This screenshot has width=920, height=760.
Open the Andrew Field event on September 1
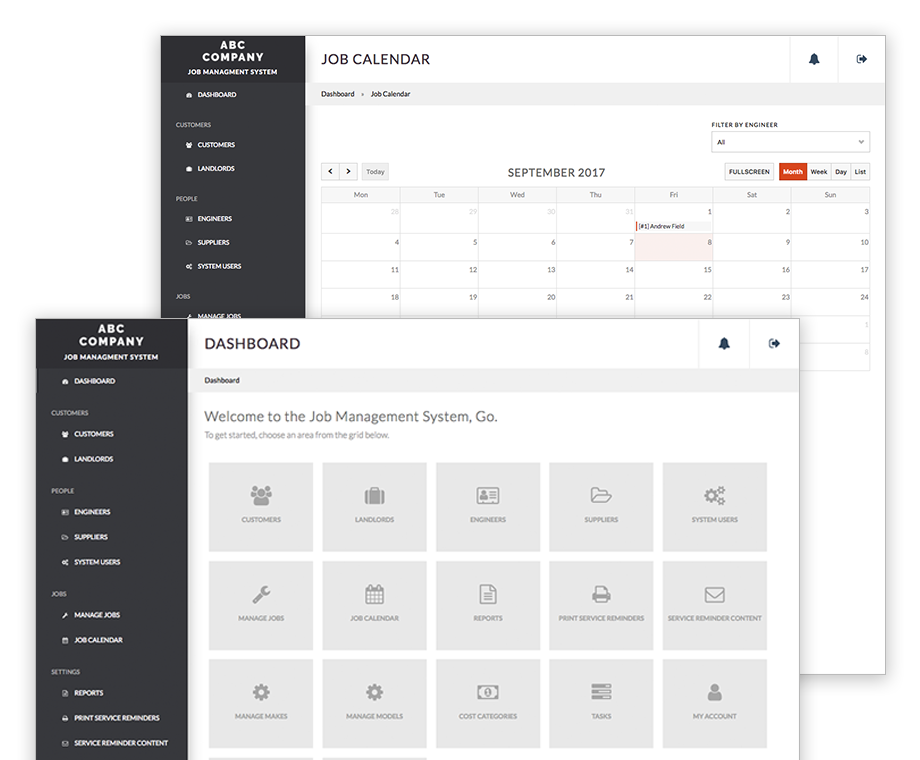tap(674, 226)
